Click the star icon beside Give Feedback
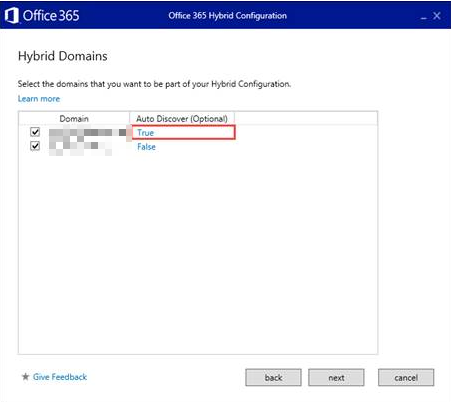 click(25, 377)
